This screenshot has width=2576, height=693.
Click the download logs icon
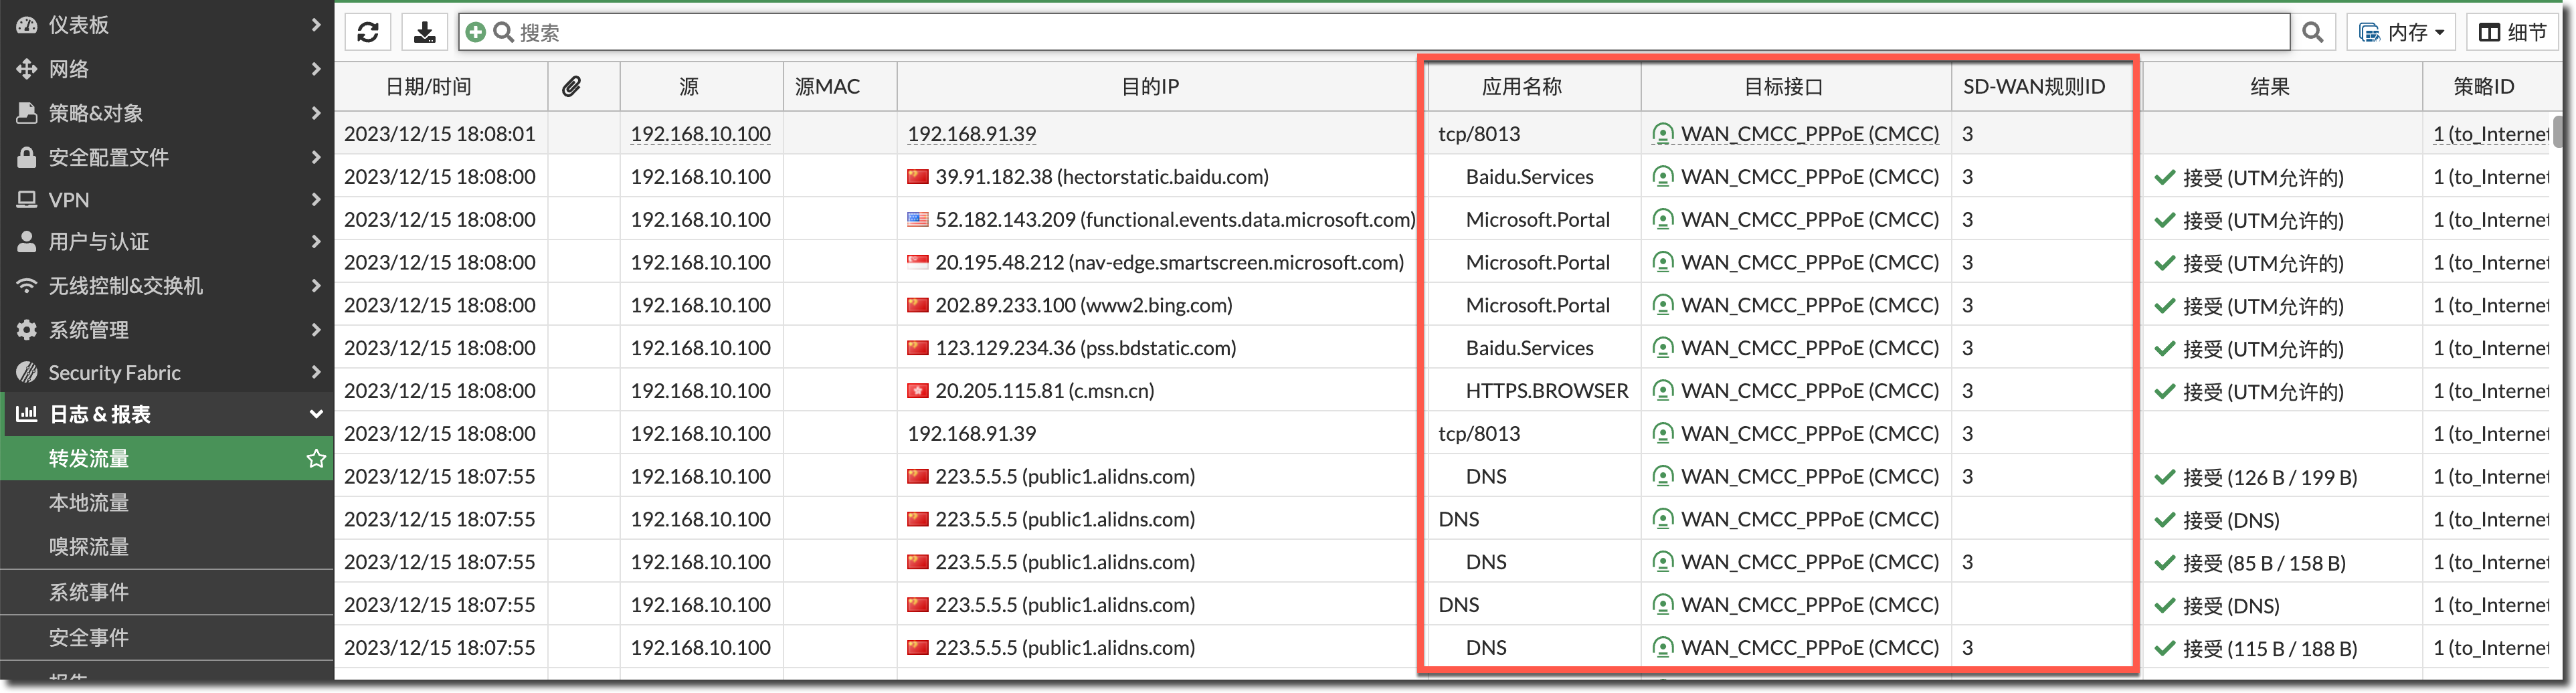(425, 32)
